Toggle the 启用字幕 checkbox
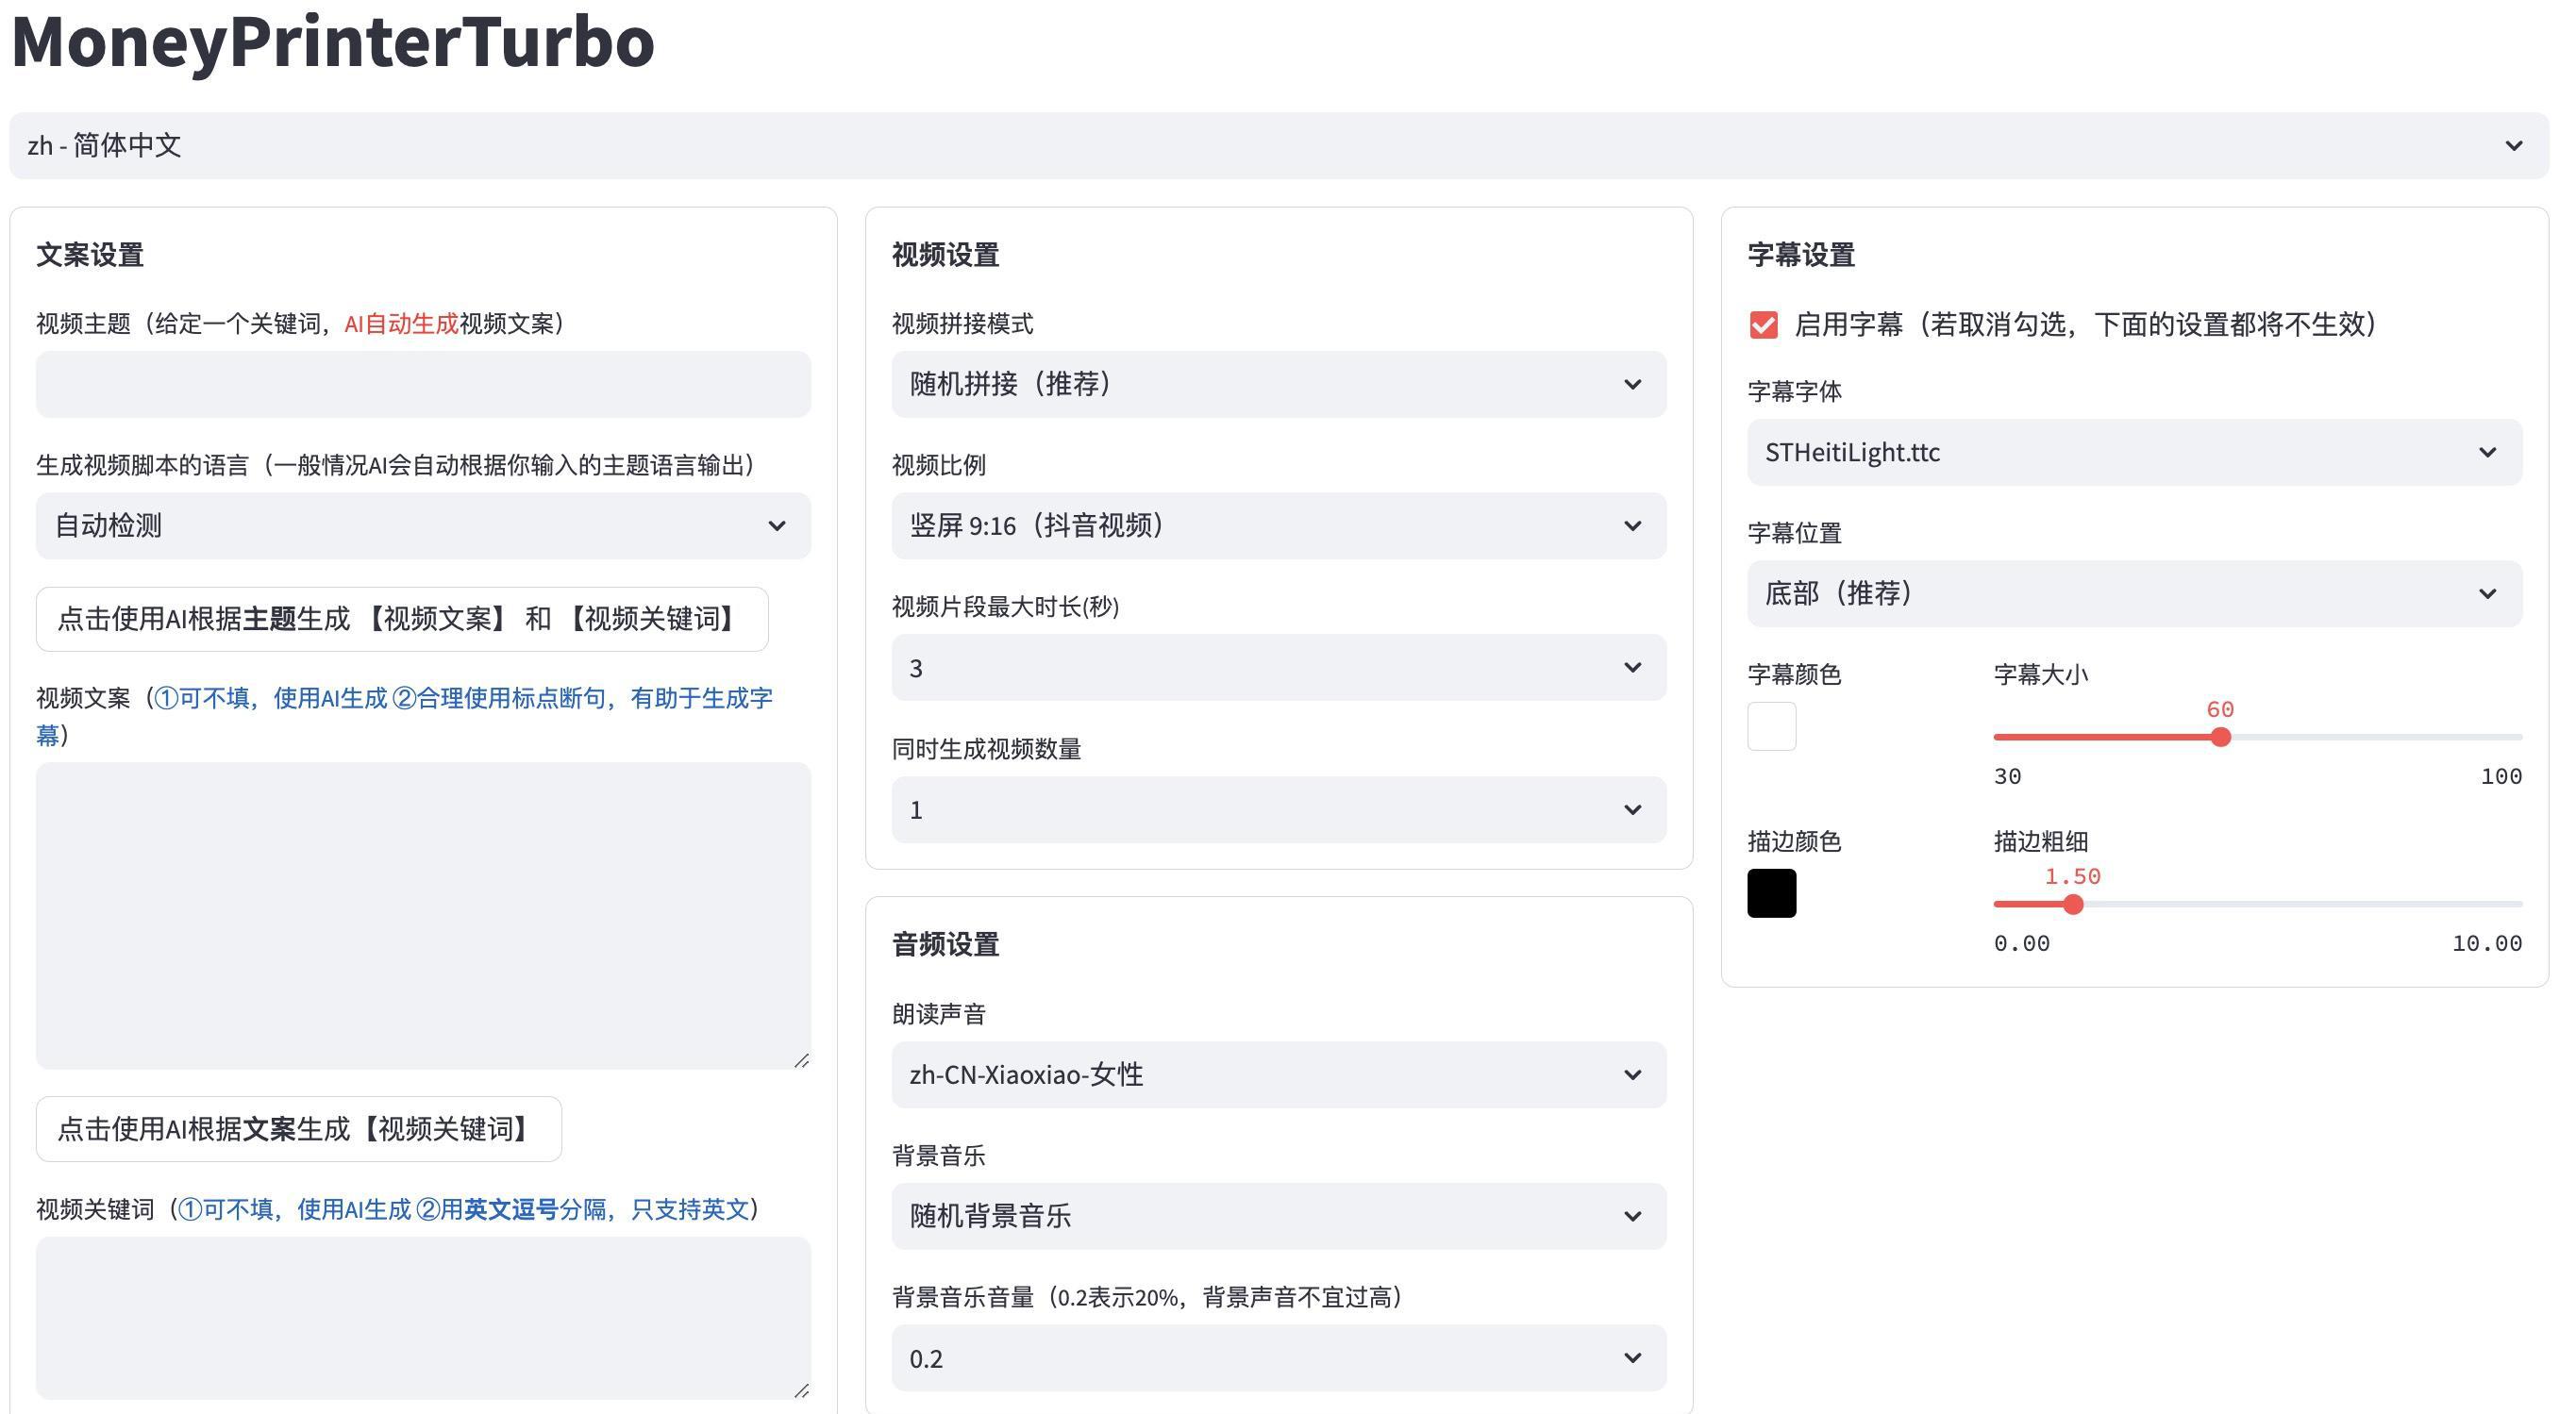Screen dimensions: 2576x1414 (x=1764, y=325)
